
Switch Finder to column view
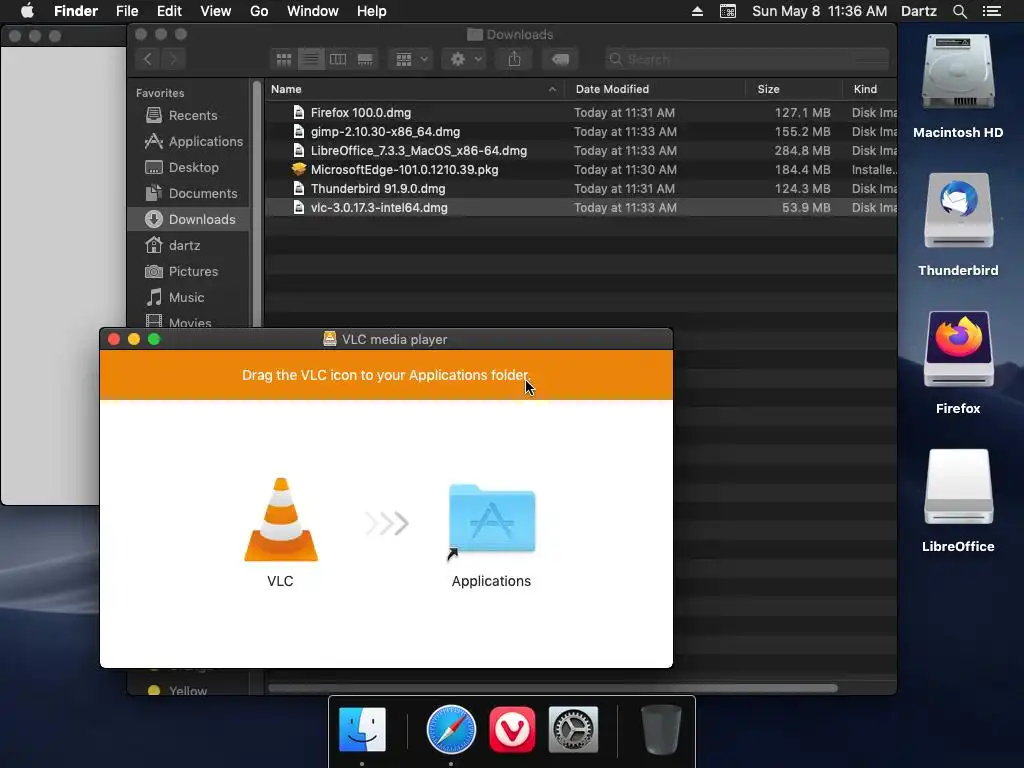tap(338, 59)
